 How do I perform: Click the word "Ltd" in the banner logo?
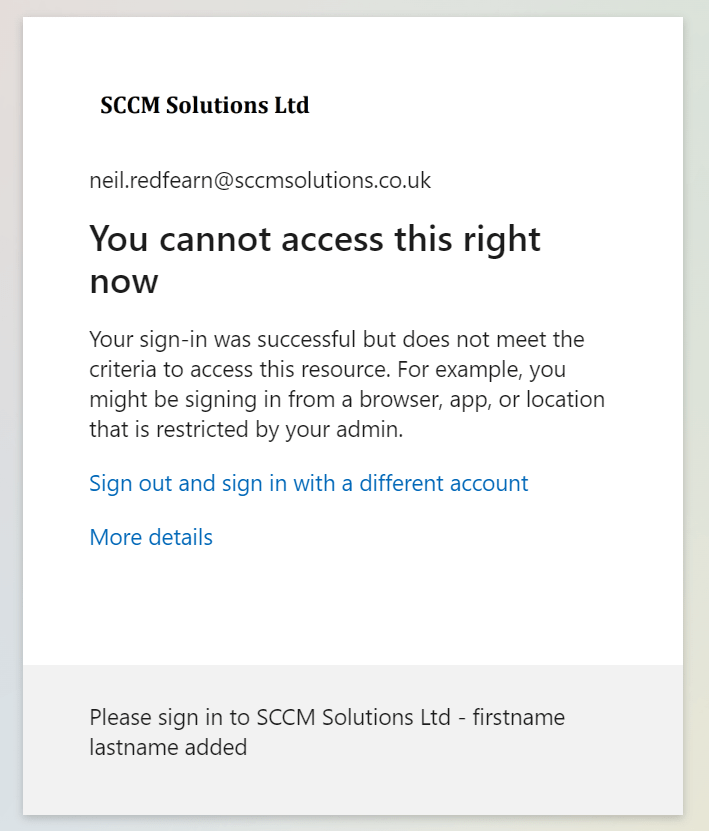(291, 105)
